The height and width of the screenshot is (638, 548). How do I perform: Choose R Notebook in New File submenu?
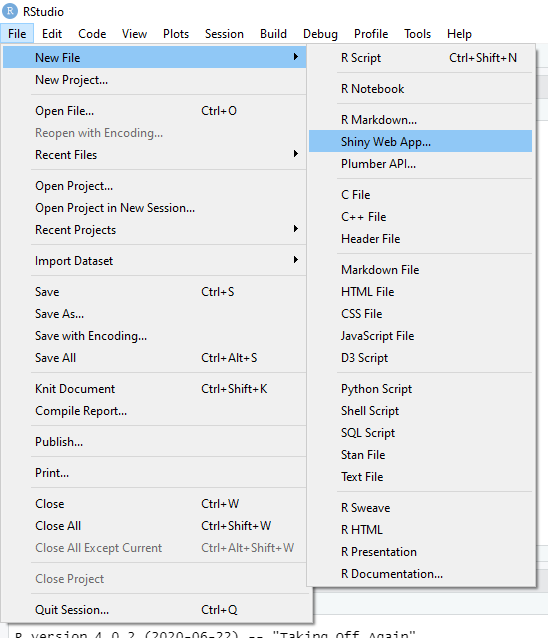(x=420, y=88)
